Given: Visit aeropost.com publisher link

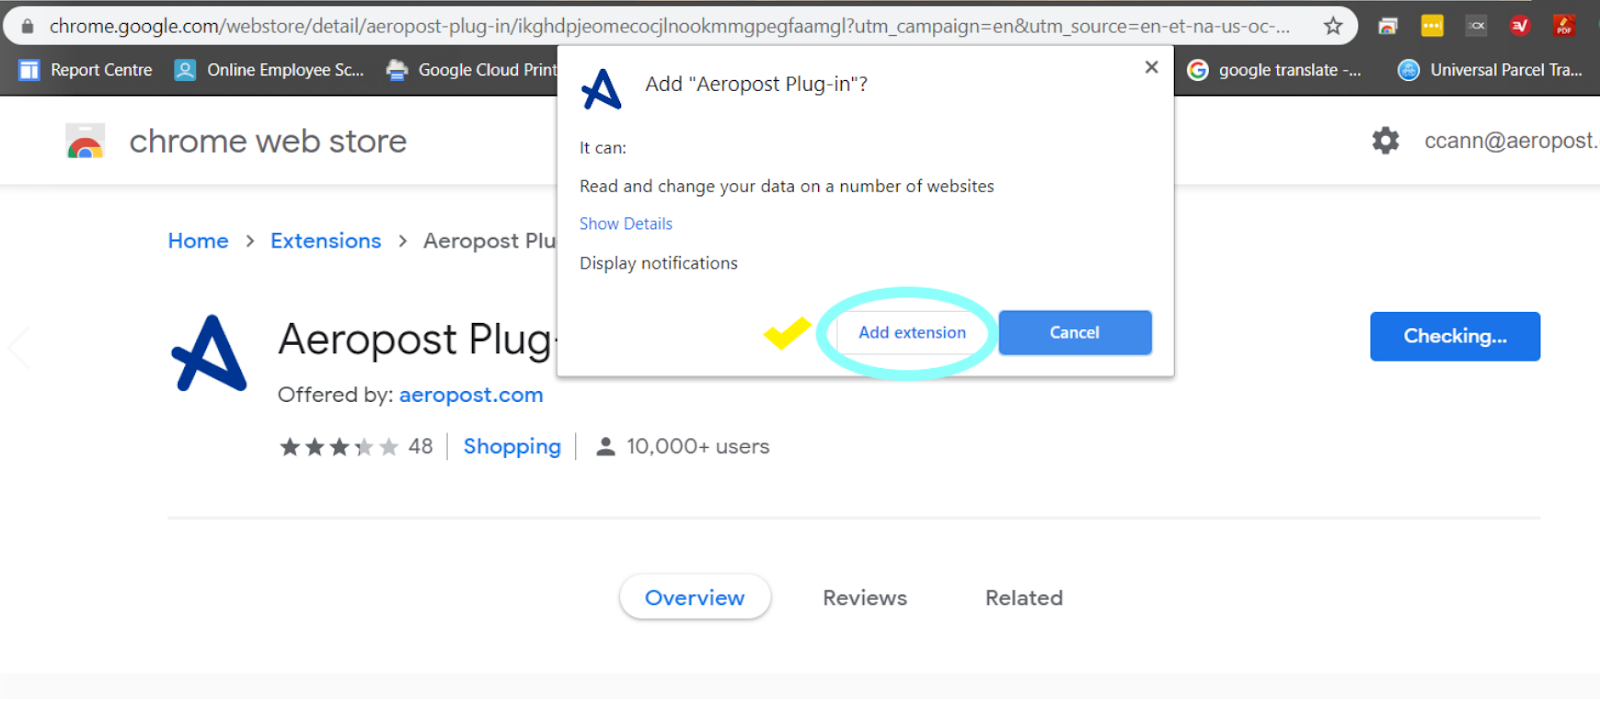Looking at the screenshot, I should 471,395.
